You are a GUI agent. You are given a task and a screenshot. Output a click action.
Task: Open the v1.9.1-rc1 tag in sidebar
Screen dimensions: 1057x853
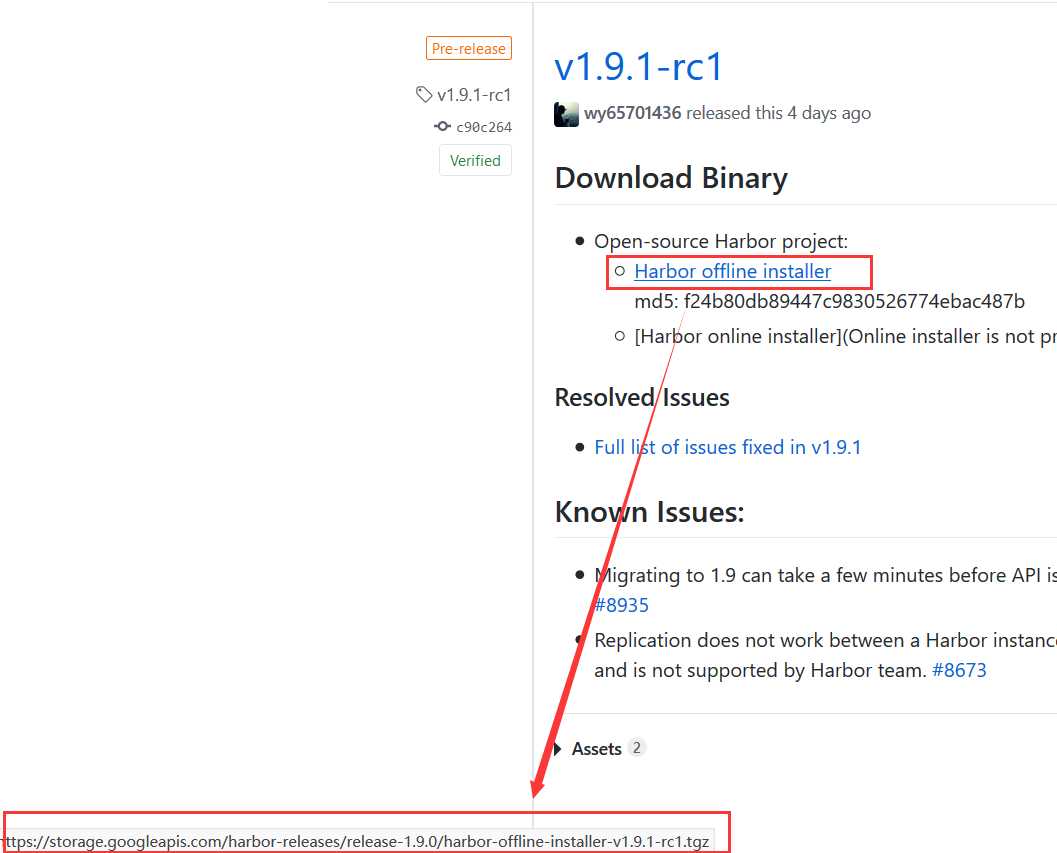[474, 95]
